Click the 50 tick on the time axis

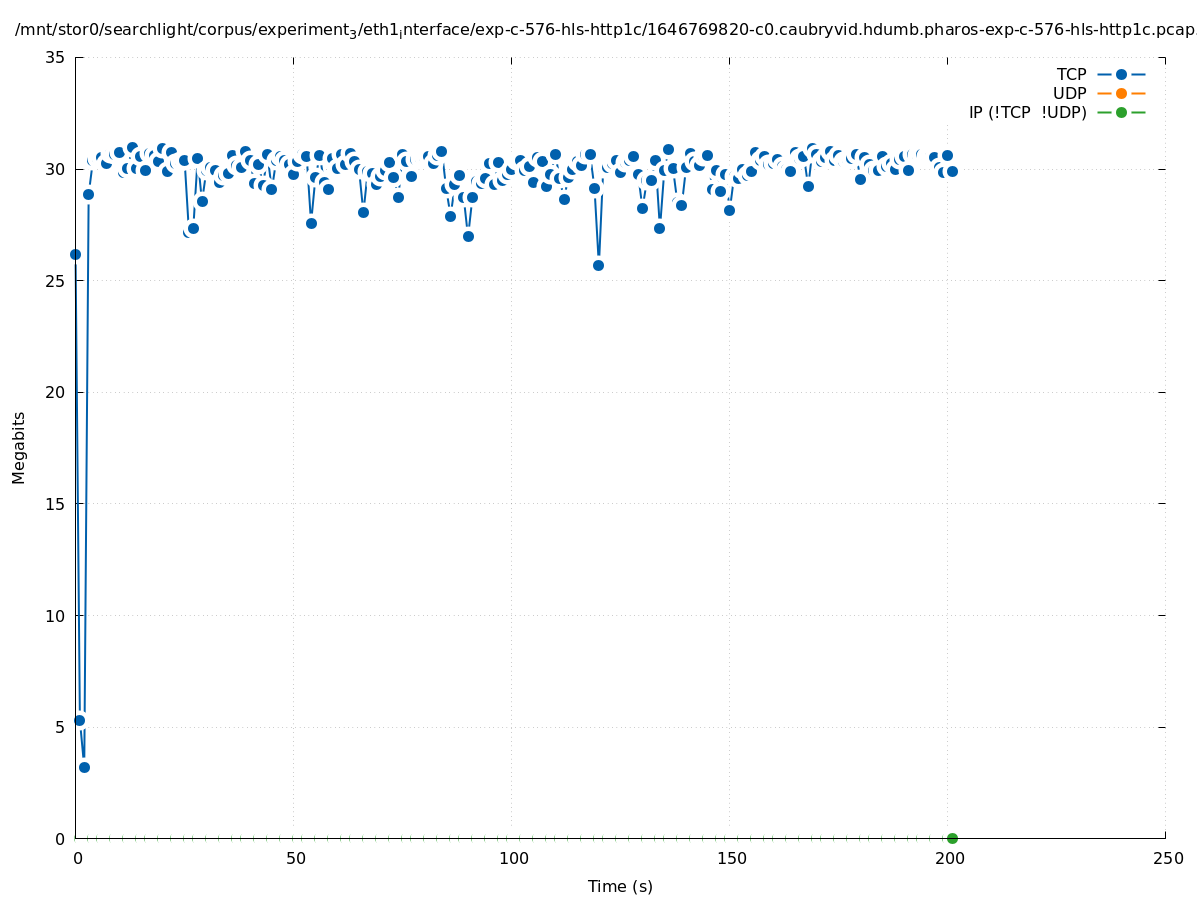[x=294, y=858]
